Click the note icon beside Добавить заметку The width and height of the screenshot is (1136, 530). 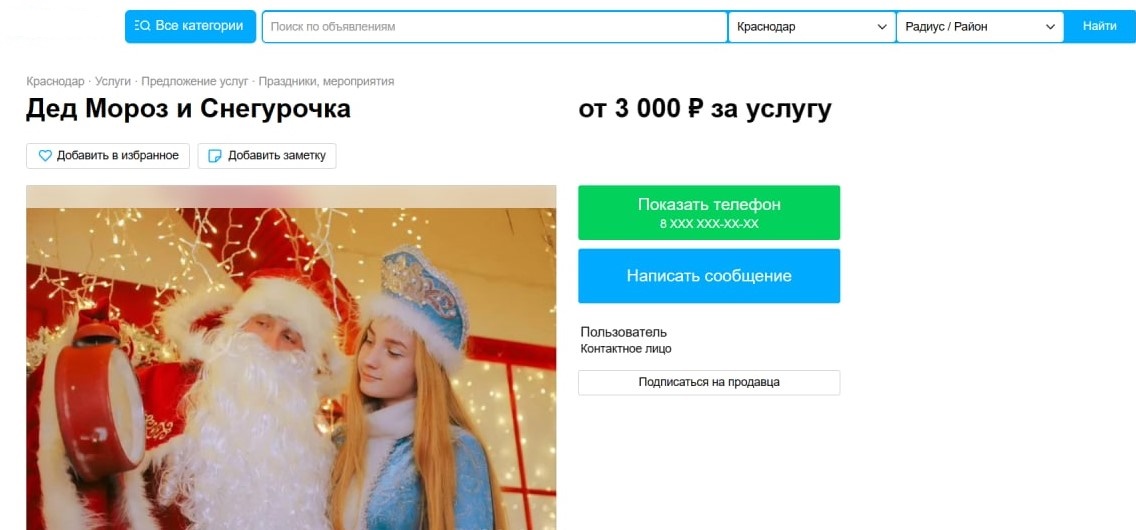point(214,156)
